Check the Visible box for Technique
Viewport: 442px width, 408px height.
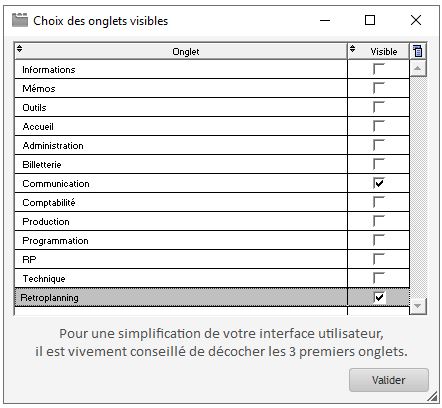(379, 278)
